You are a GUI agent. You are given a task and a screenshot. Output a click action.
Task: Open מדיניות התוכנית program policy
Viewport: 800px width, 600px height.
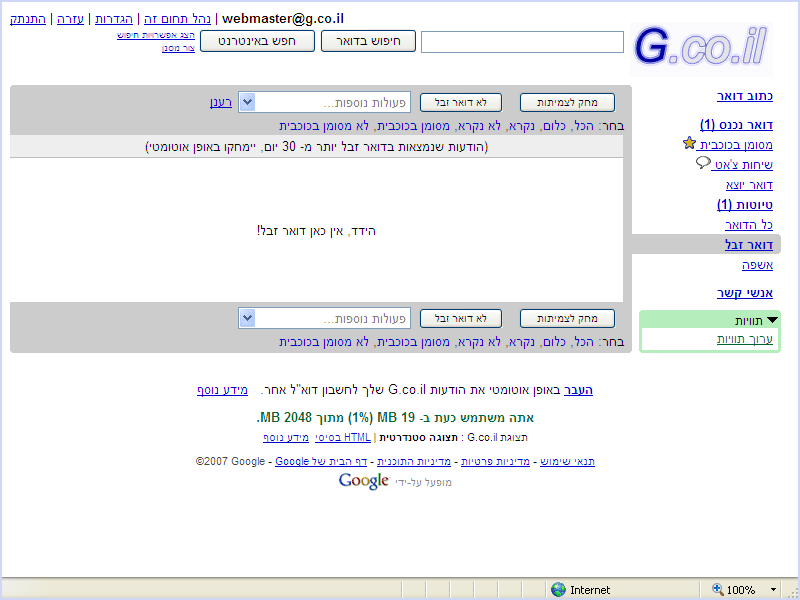tap(414, 461)
